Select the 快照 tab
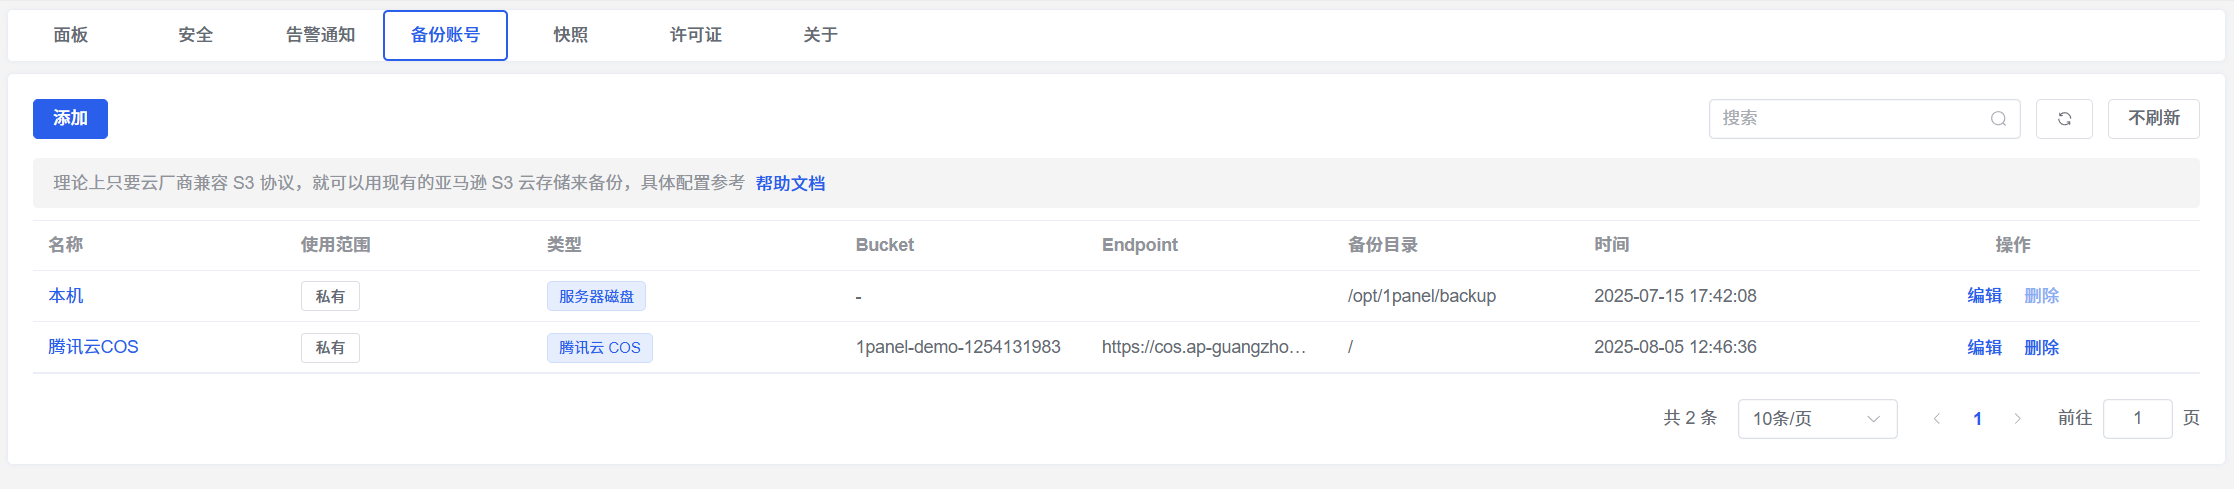The width and height of the screenshot is (2234, 489). click(571, 35)
